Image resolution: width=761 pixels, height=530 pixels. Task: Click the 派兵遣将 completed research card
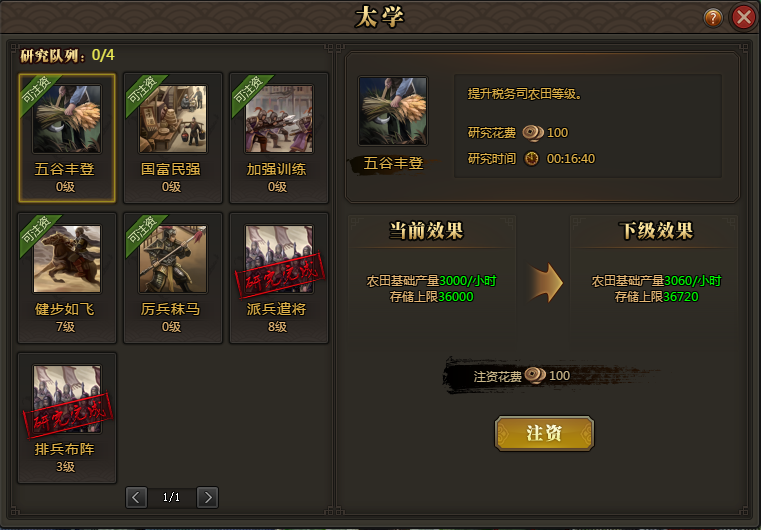[x=279, y=278]
